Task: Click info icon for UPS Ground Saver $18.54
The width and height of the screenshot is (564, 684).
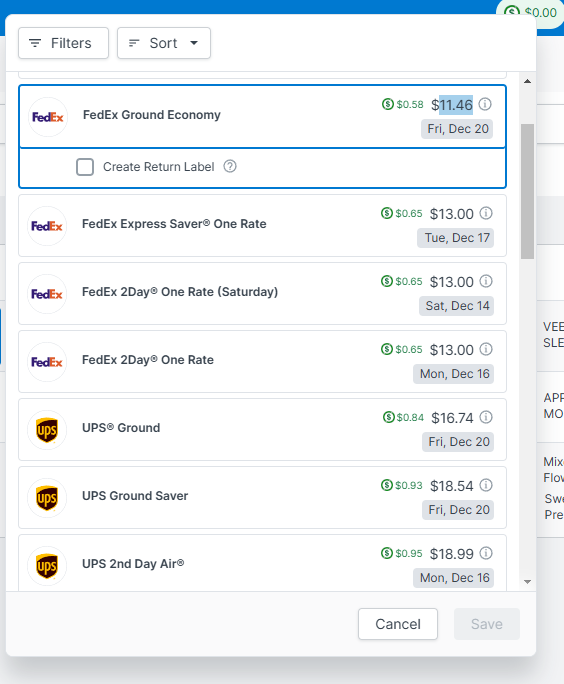Action: pyautogui.click(x=485, y=485)
